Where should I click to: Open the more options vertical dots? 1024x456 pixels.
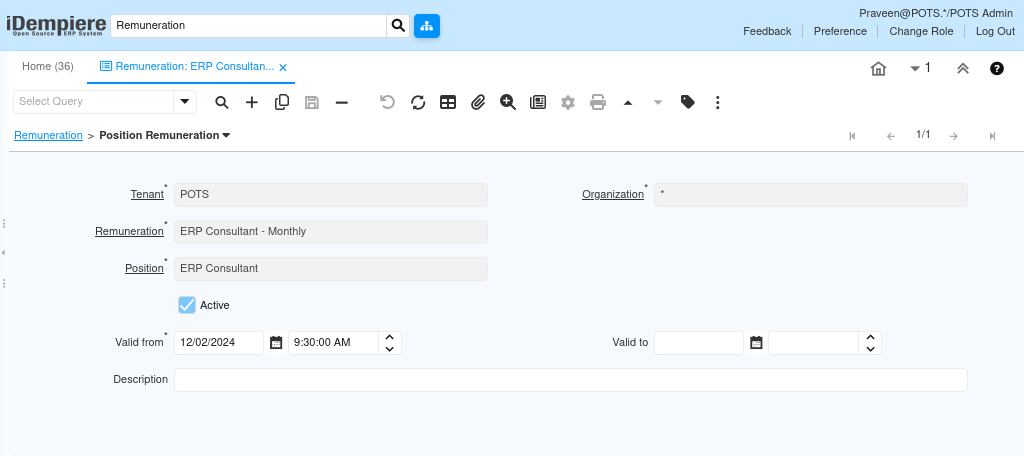[718, 102]
